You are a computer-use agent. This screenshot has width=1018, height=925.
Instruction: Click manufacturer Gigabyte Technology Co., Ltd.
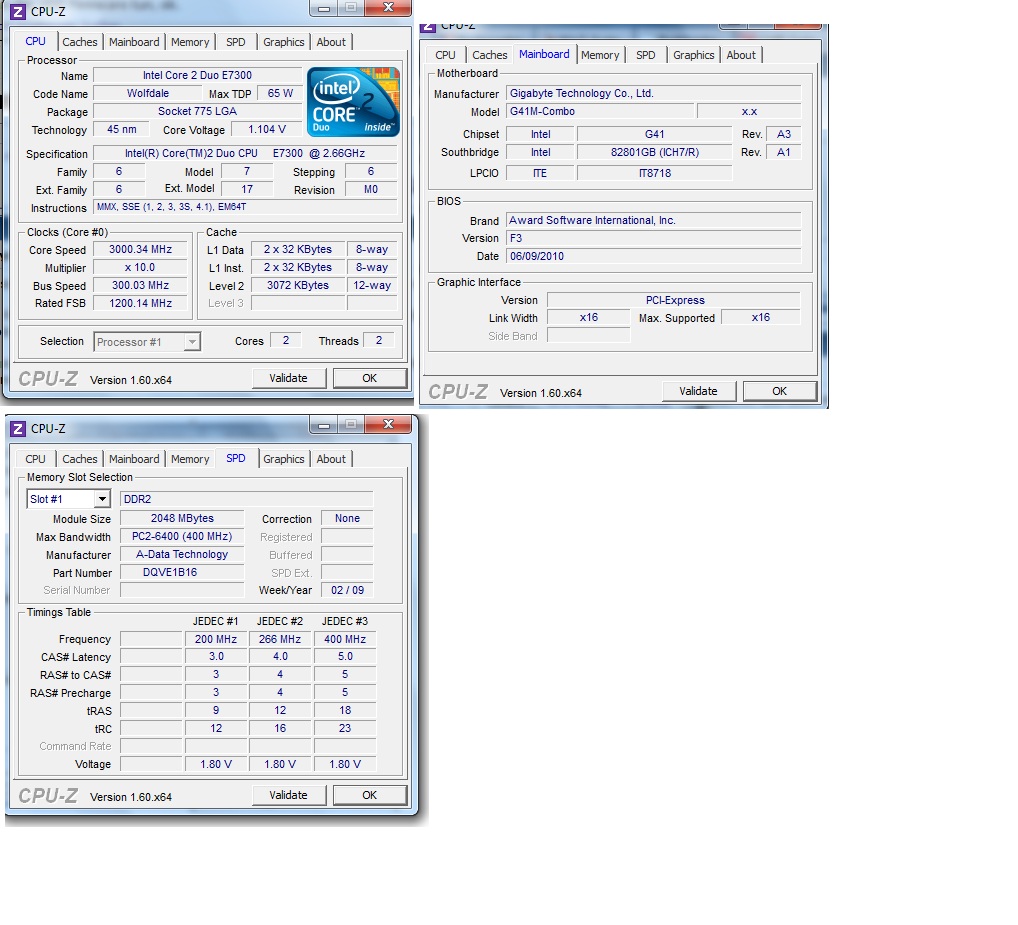point(653,93)
